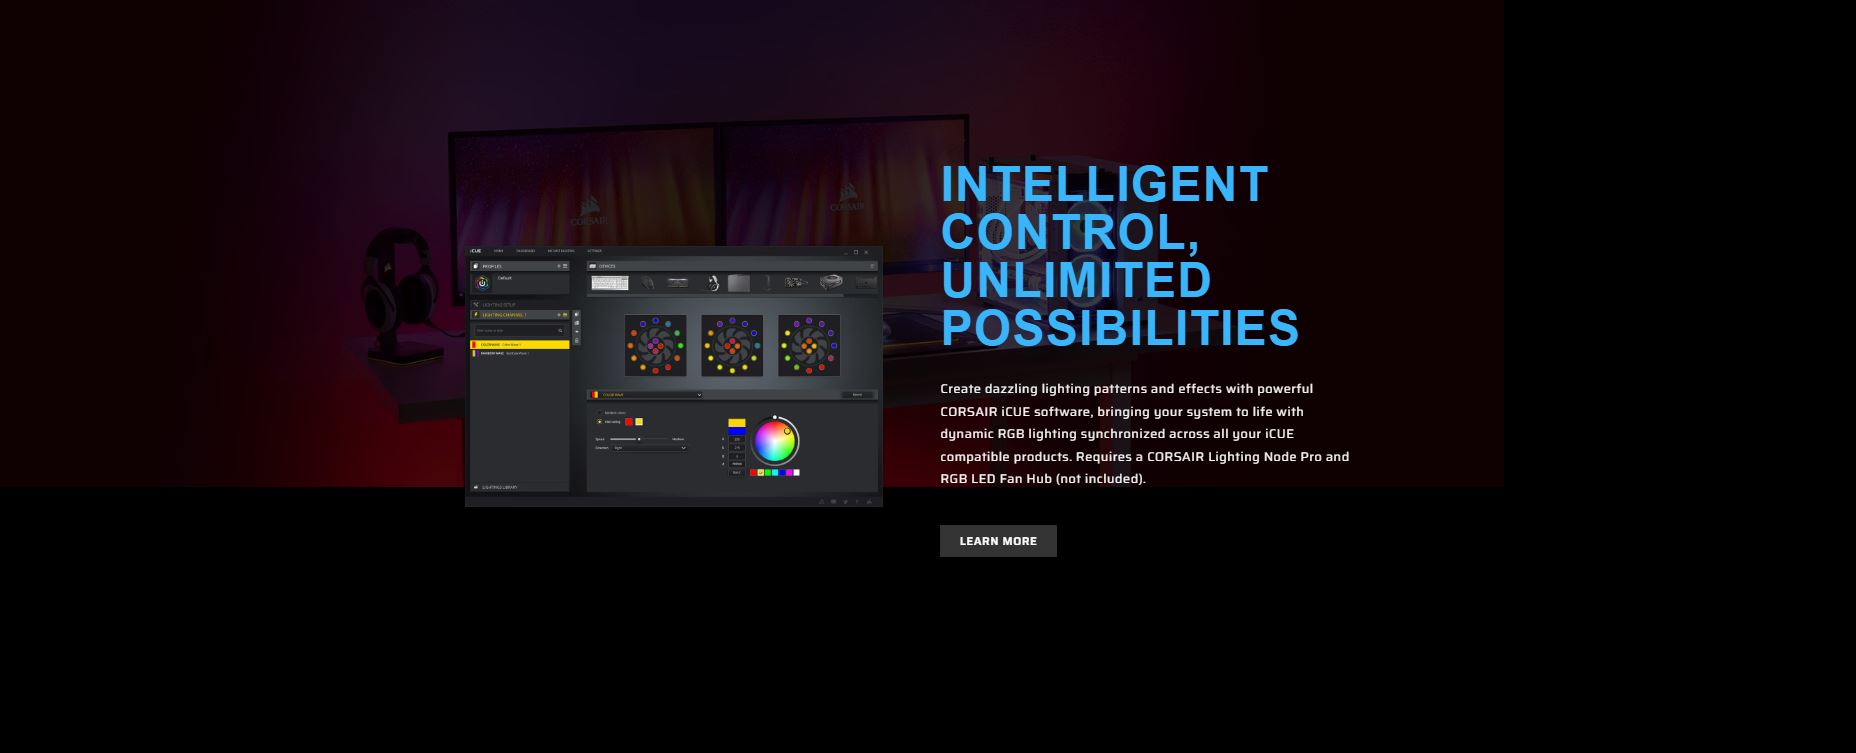The height and width of the screenshot is (753, 1856).
Task: Pick the green preset color swatch
Action: pos(768,473)
